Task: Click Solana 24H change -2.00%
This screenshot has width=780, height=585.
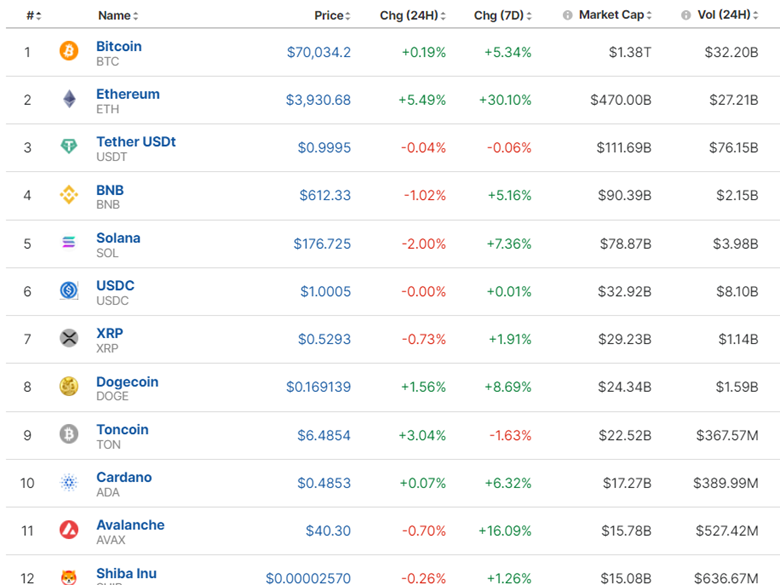Action: [x=423, y=244]
